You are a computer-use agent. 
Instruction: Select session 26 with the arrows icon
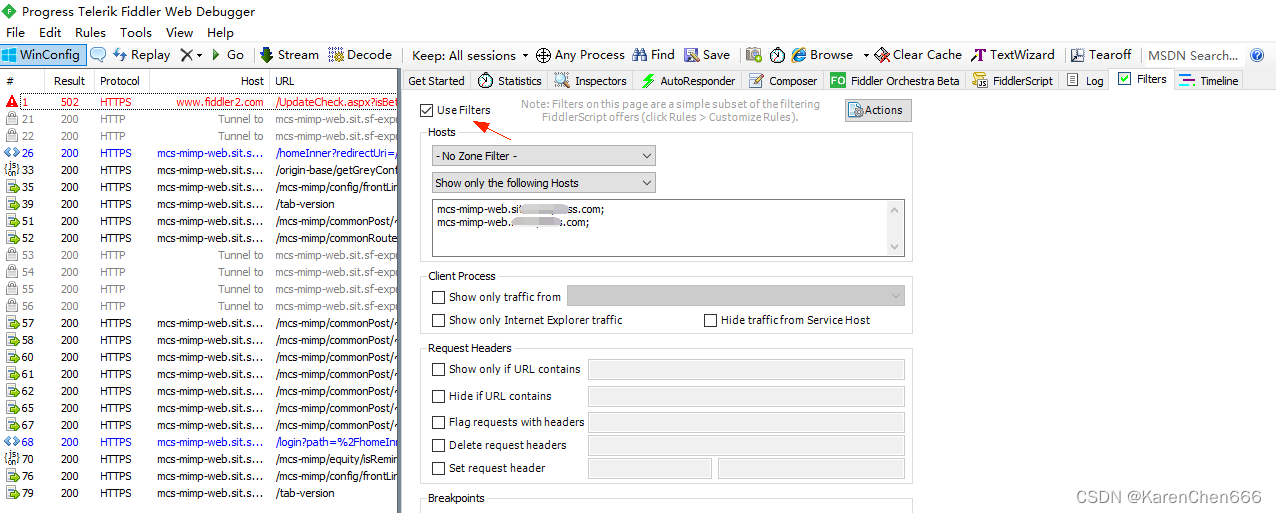pyautogui.click(x=200, y=153)
